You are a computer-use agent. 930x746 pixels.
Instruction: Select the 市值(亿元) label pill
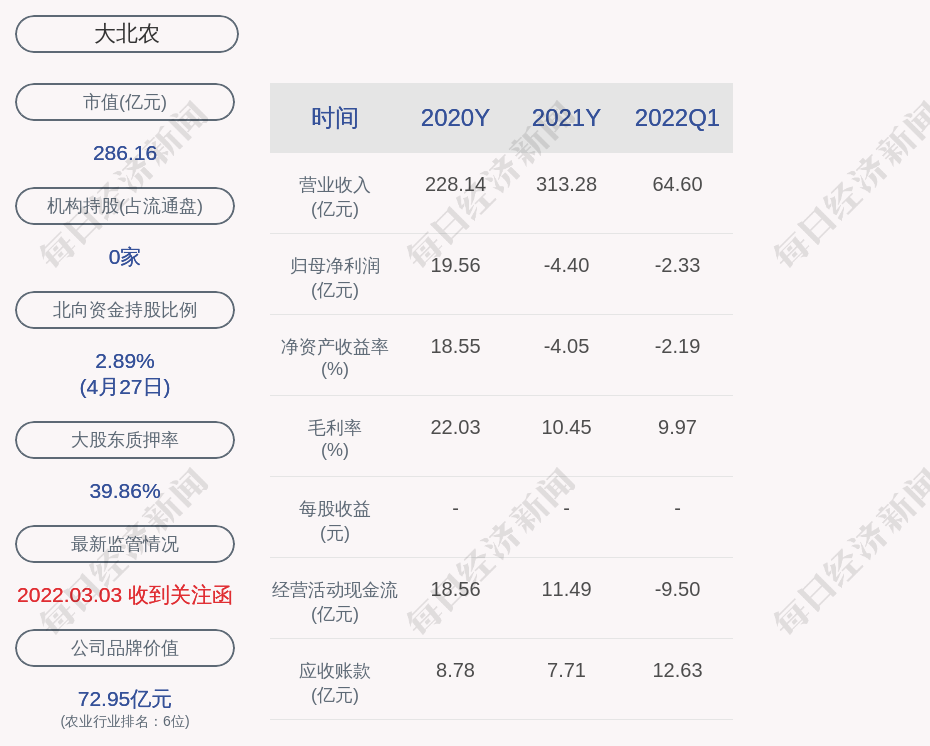(125, 102)
